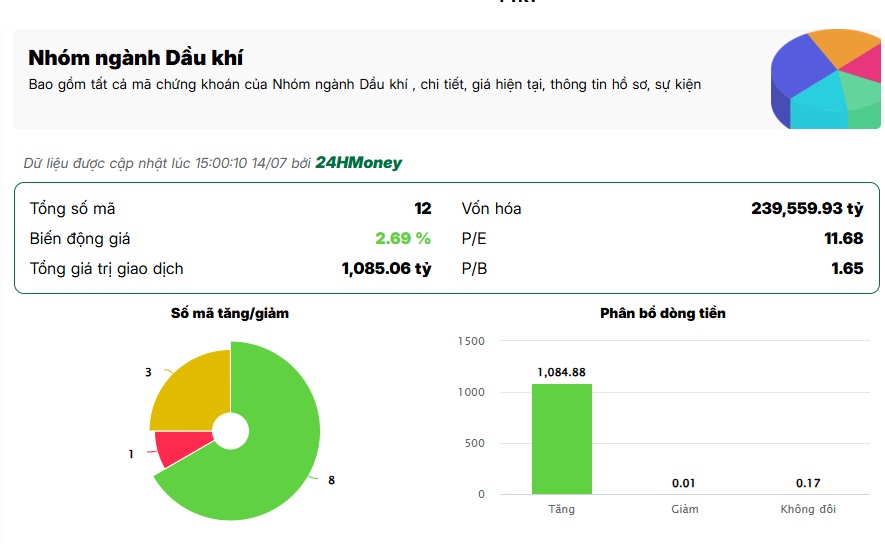Click the donut label 8

(x=331, y=480)
